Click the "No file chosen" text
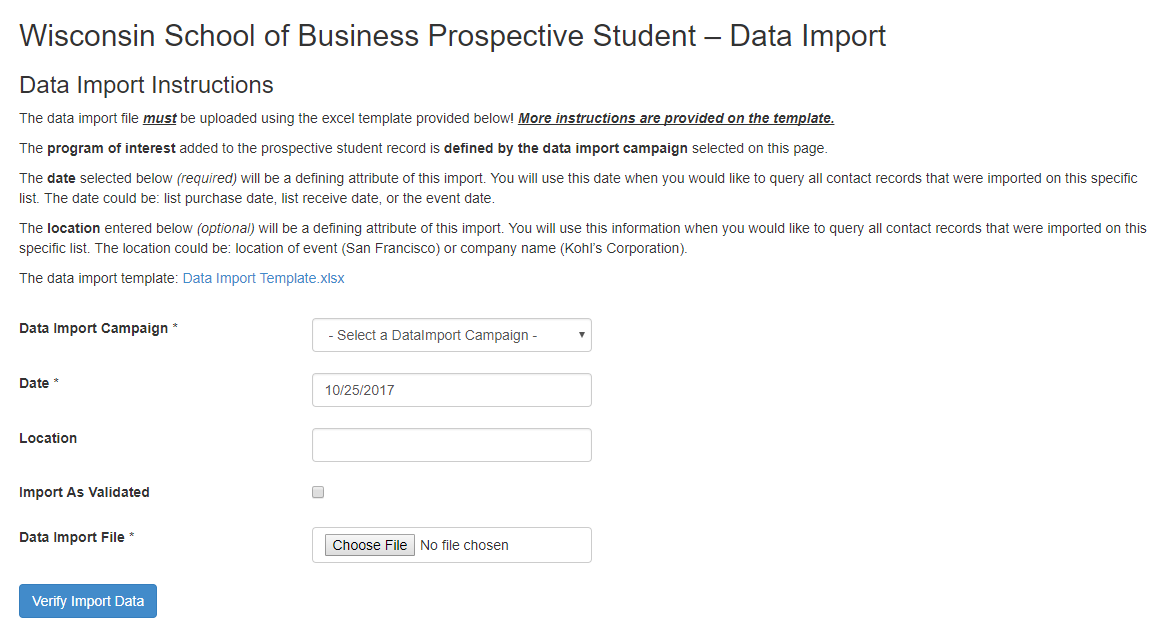Viewport: 1158px width, 630px height. [x=464, y=545]
